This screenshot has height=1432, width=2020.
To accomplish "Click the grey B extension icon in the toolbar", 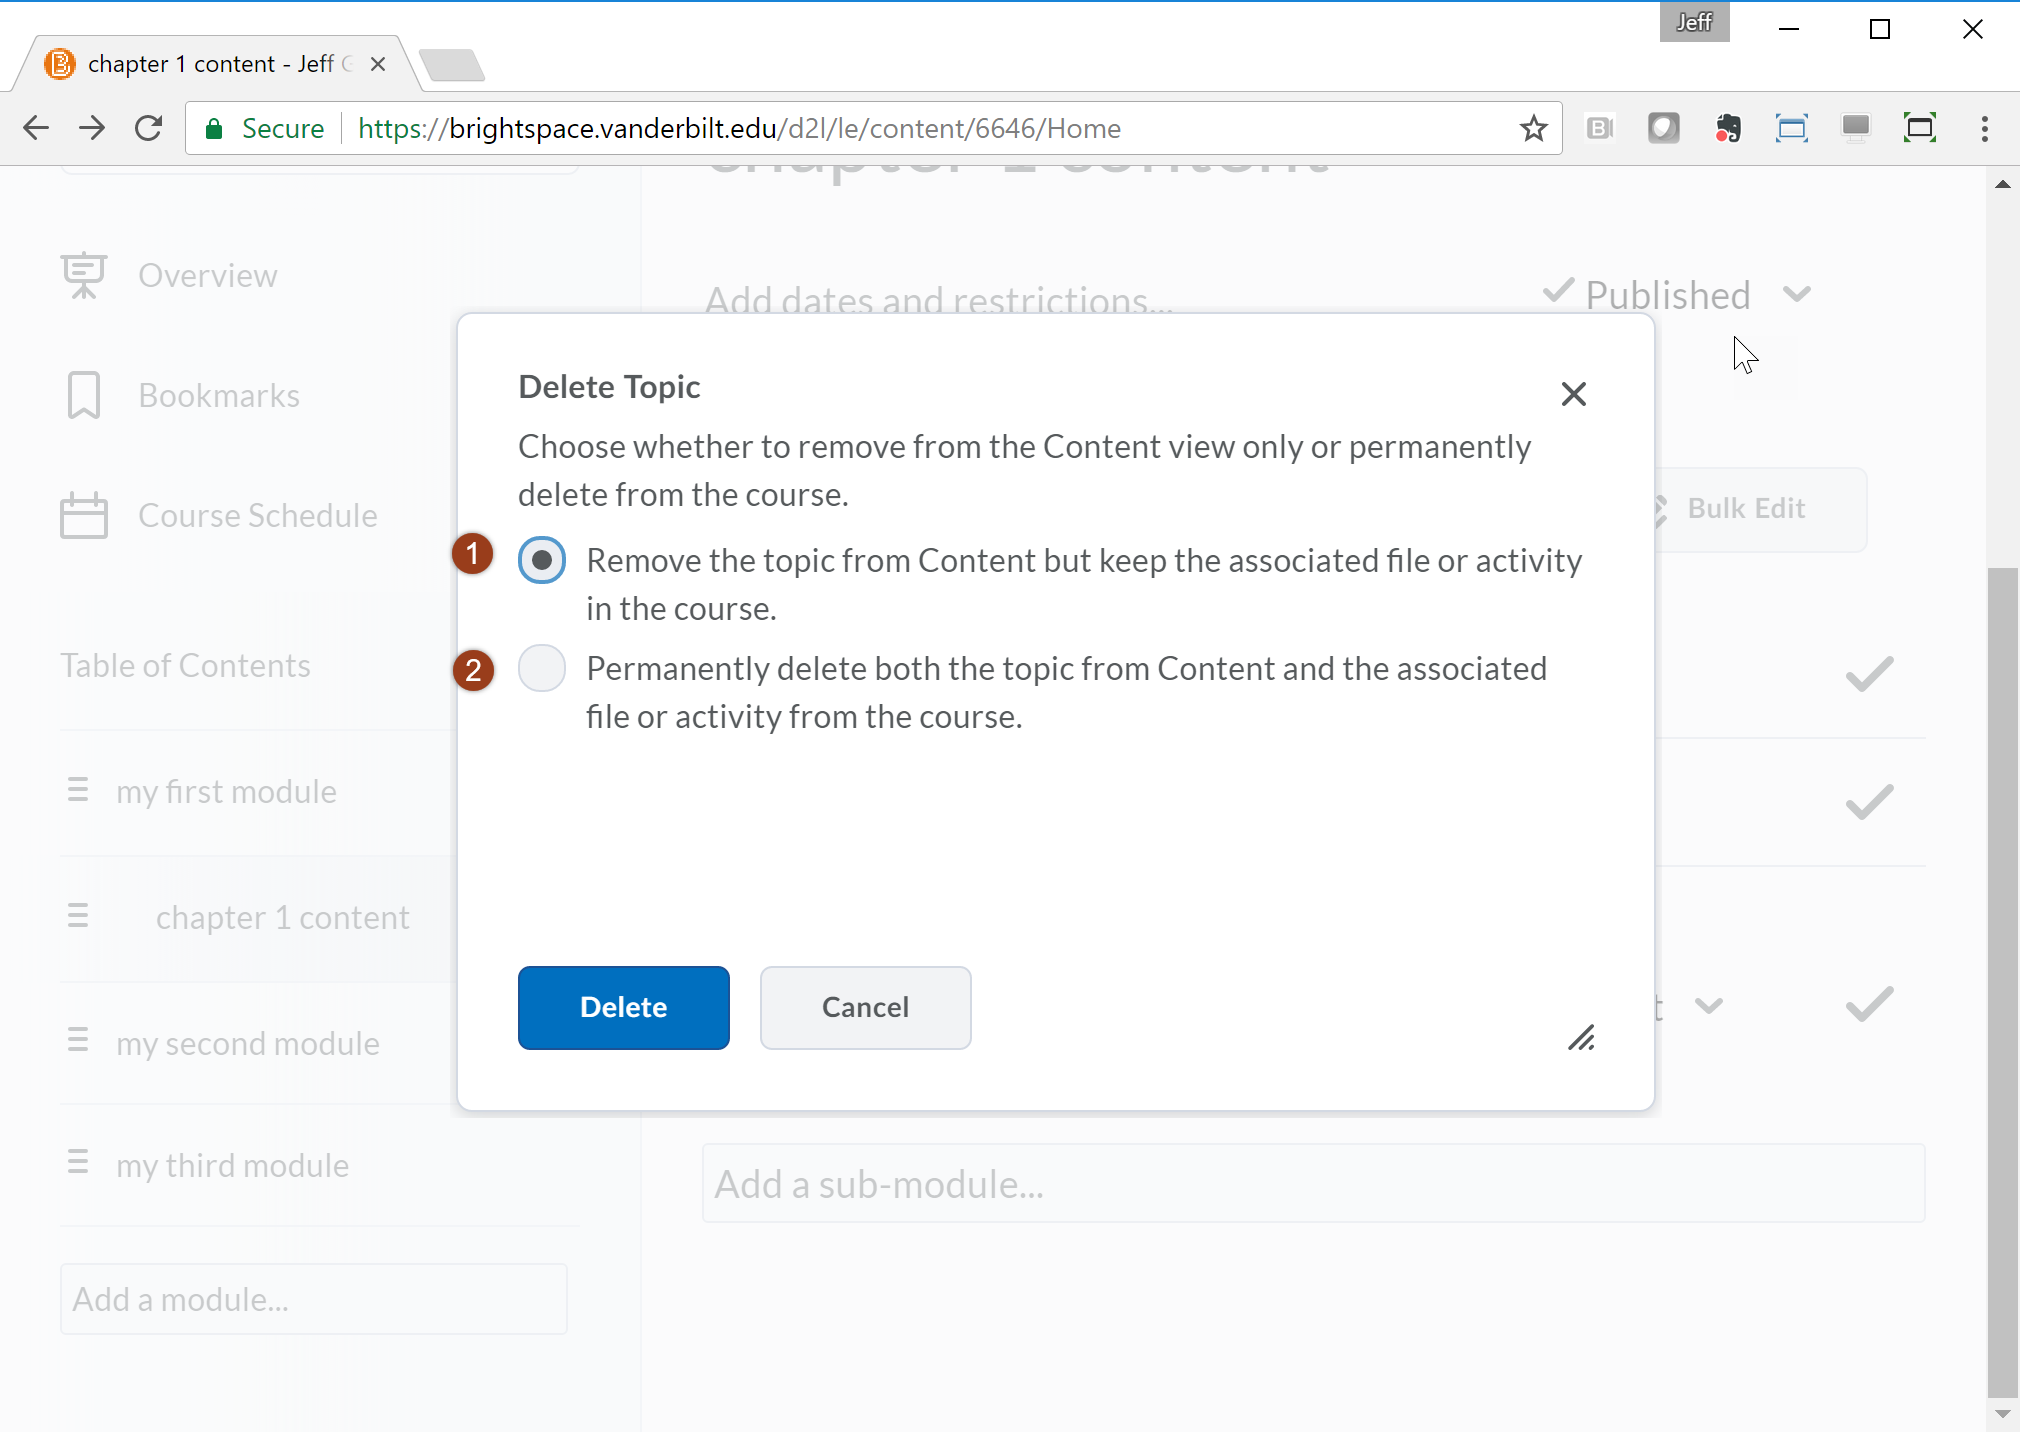I will 1600,128.
